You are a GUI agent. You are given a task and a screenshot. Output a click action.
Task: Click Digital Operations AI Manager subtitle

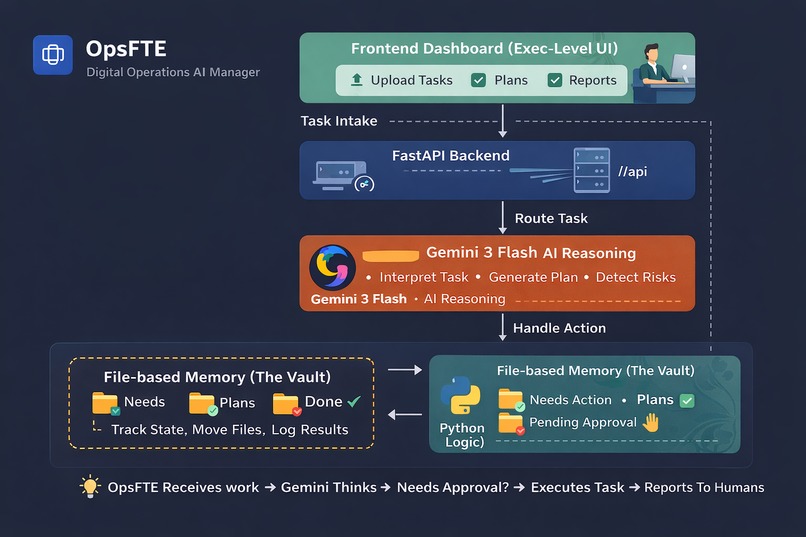(x=173, y=72)
